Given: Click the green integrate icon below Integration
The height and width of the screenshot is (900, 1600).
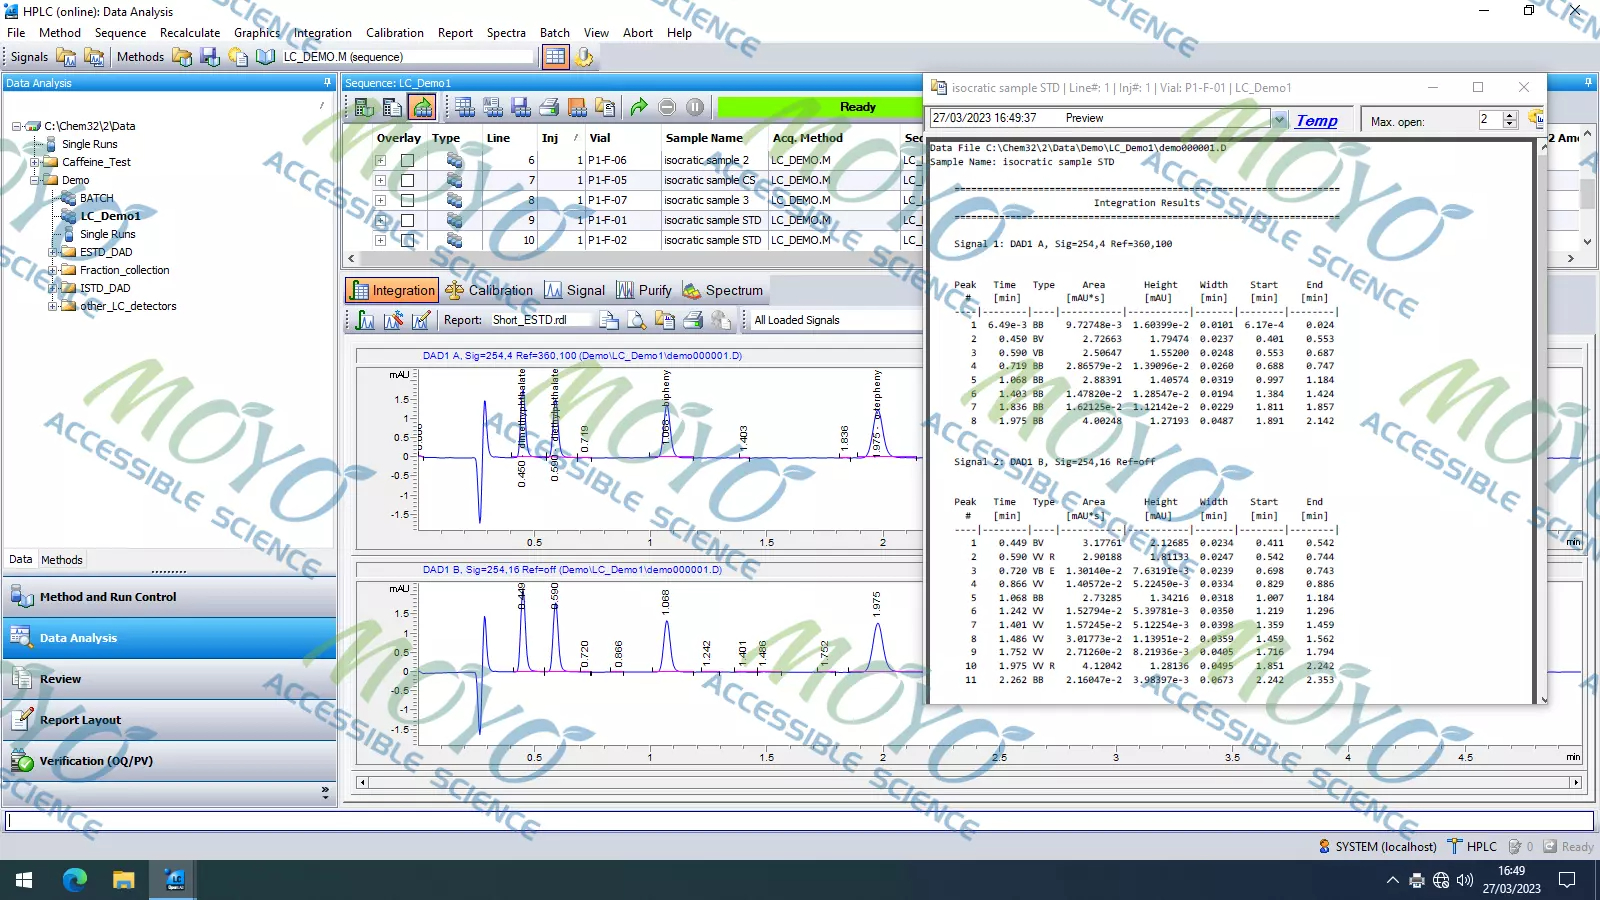Looking at the screenshot, I should 365,320.
